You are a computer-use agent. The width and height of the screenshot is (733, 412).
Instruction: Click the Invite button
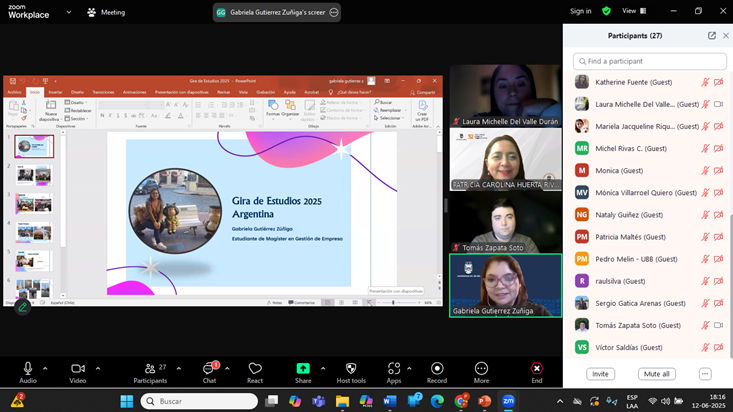coord(600,374)
